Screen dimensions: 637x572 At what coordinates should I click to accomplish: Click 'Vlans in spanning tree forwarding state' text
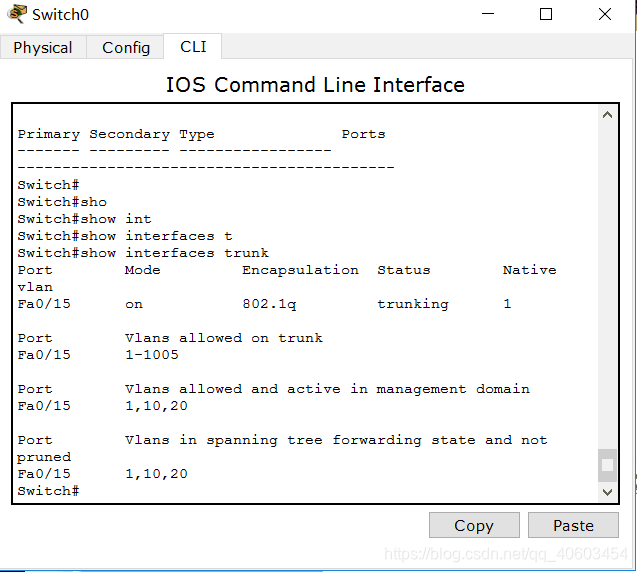click(x=300, y=440)
